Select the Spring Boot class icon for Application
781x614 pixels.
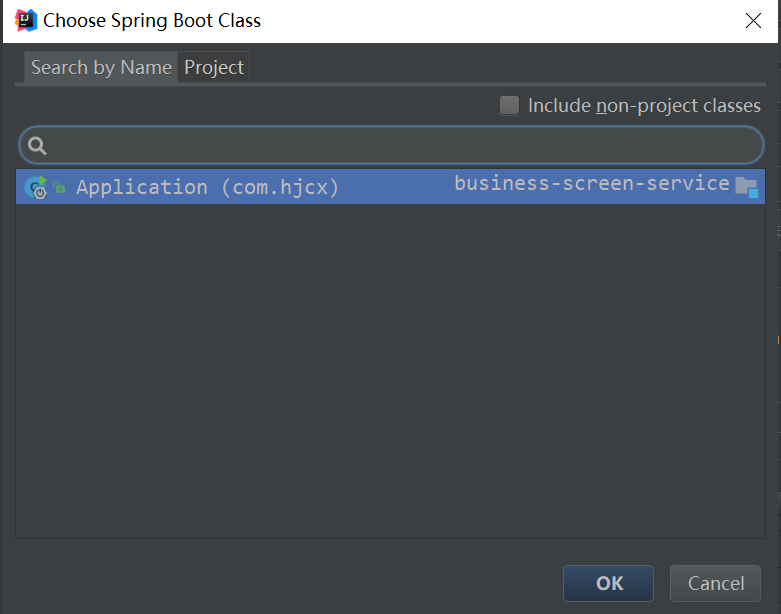point(36,187)
